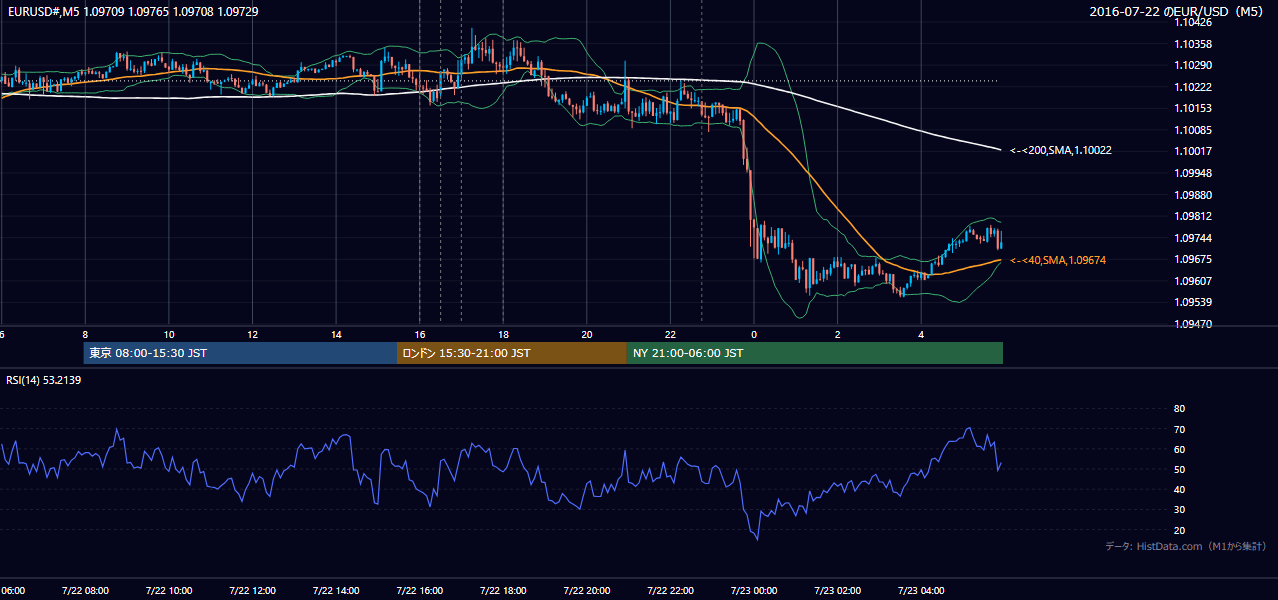The image size is (1278, 600).
Task: Click price axis value 1.09607
Action: click(1193, 281)
